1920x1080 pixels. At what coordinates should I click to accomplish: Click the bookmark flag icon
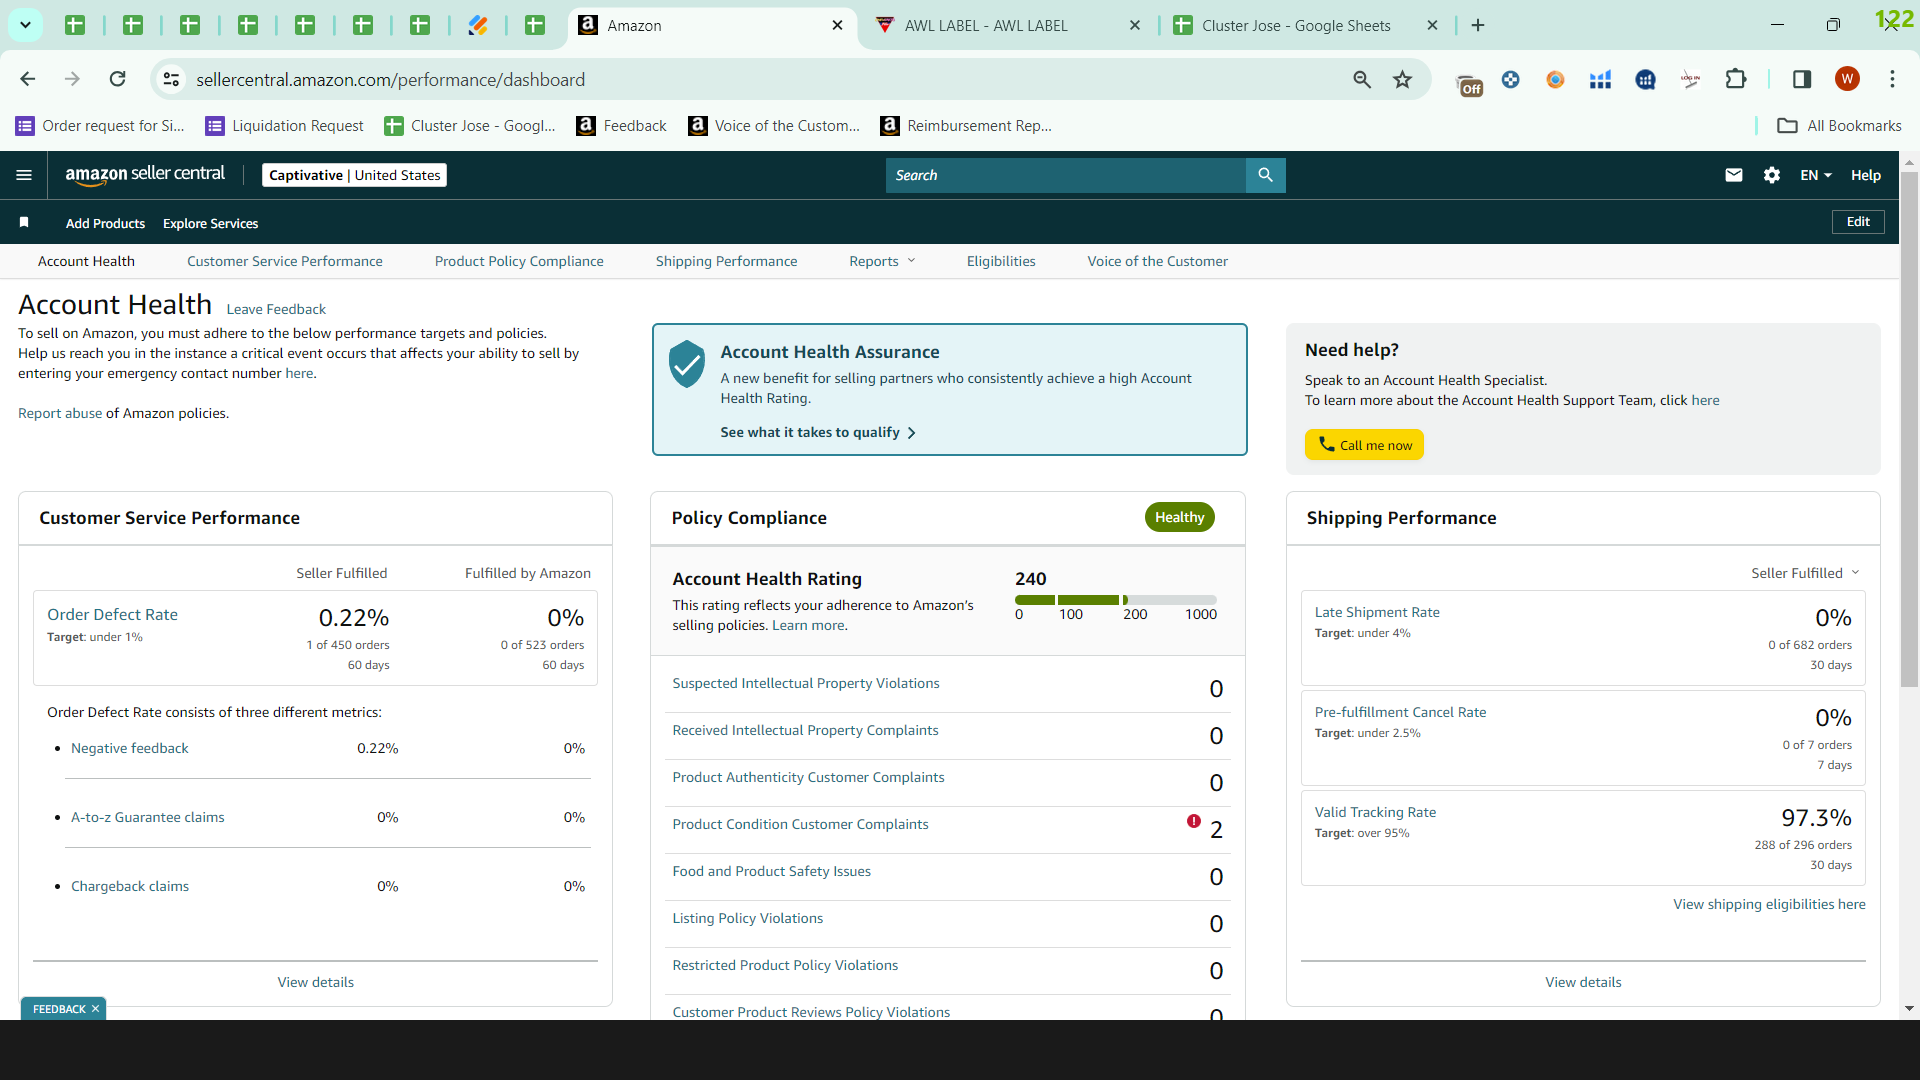[x=24, y=222]
